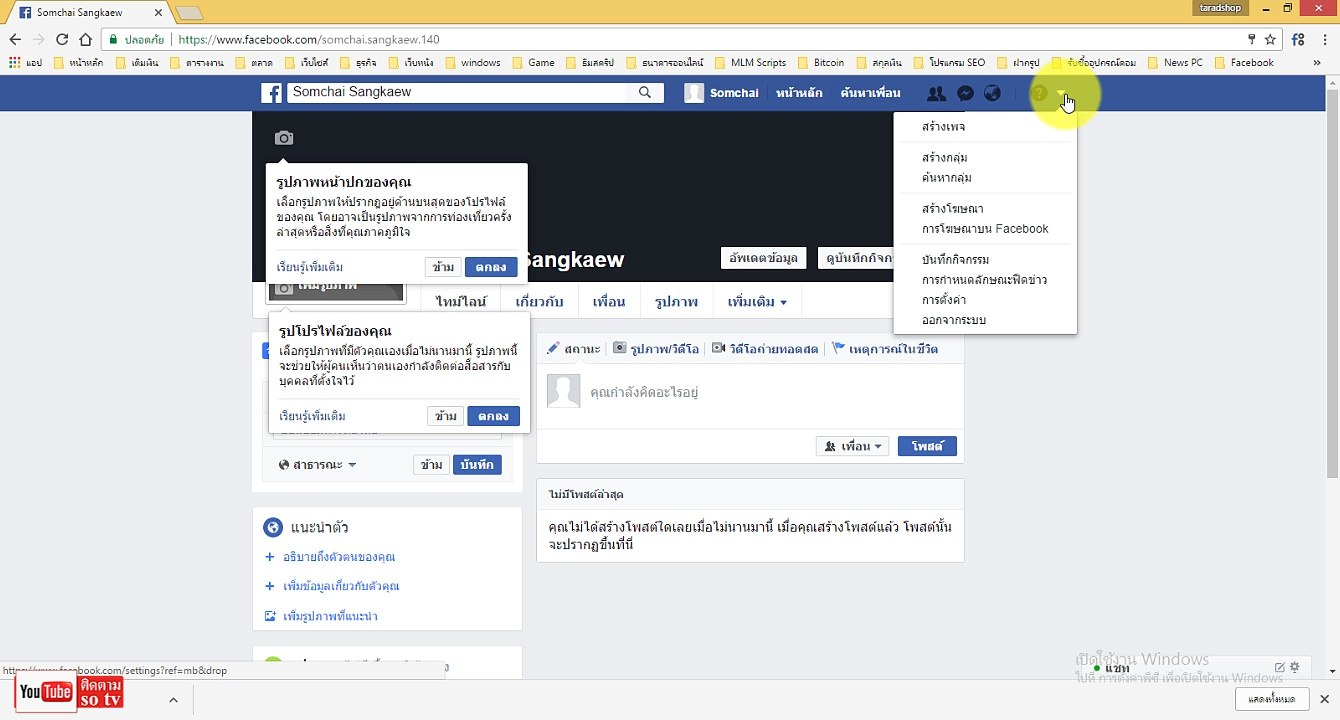
Task: Select ค้นหากลุ่ม from the menu
Action: click(946, 178)
